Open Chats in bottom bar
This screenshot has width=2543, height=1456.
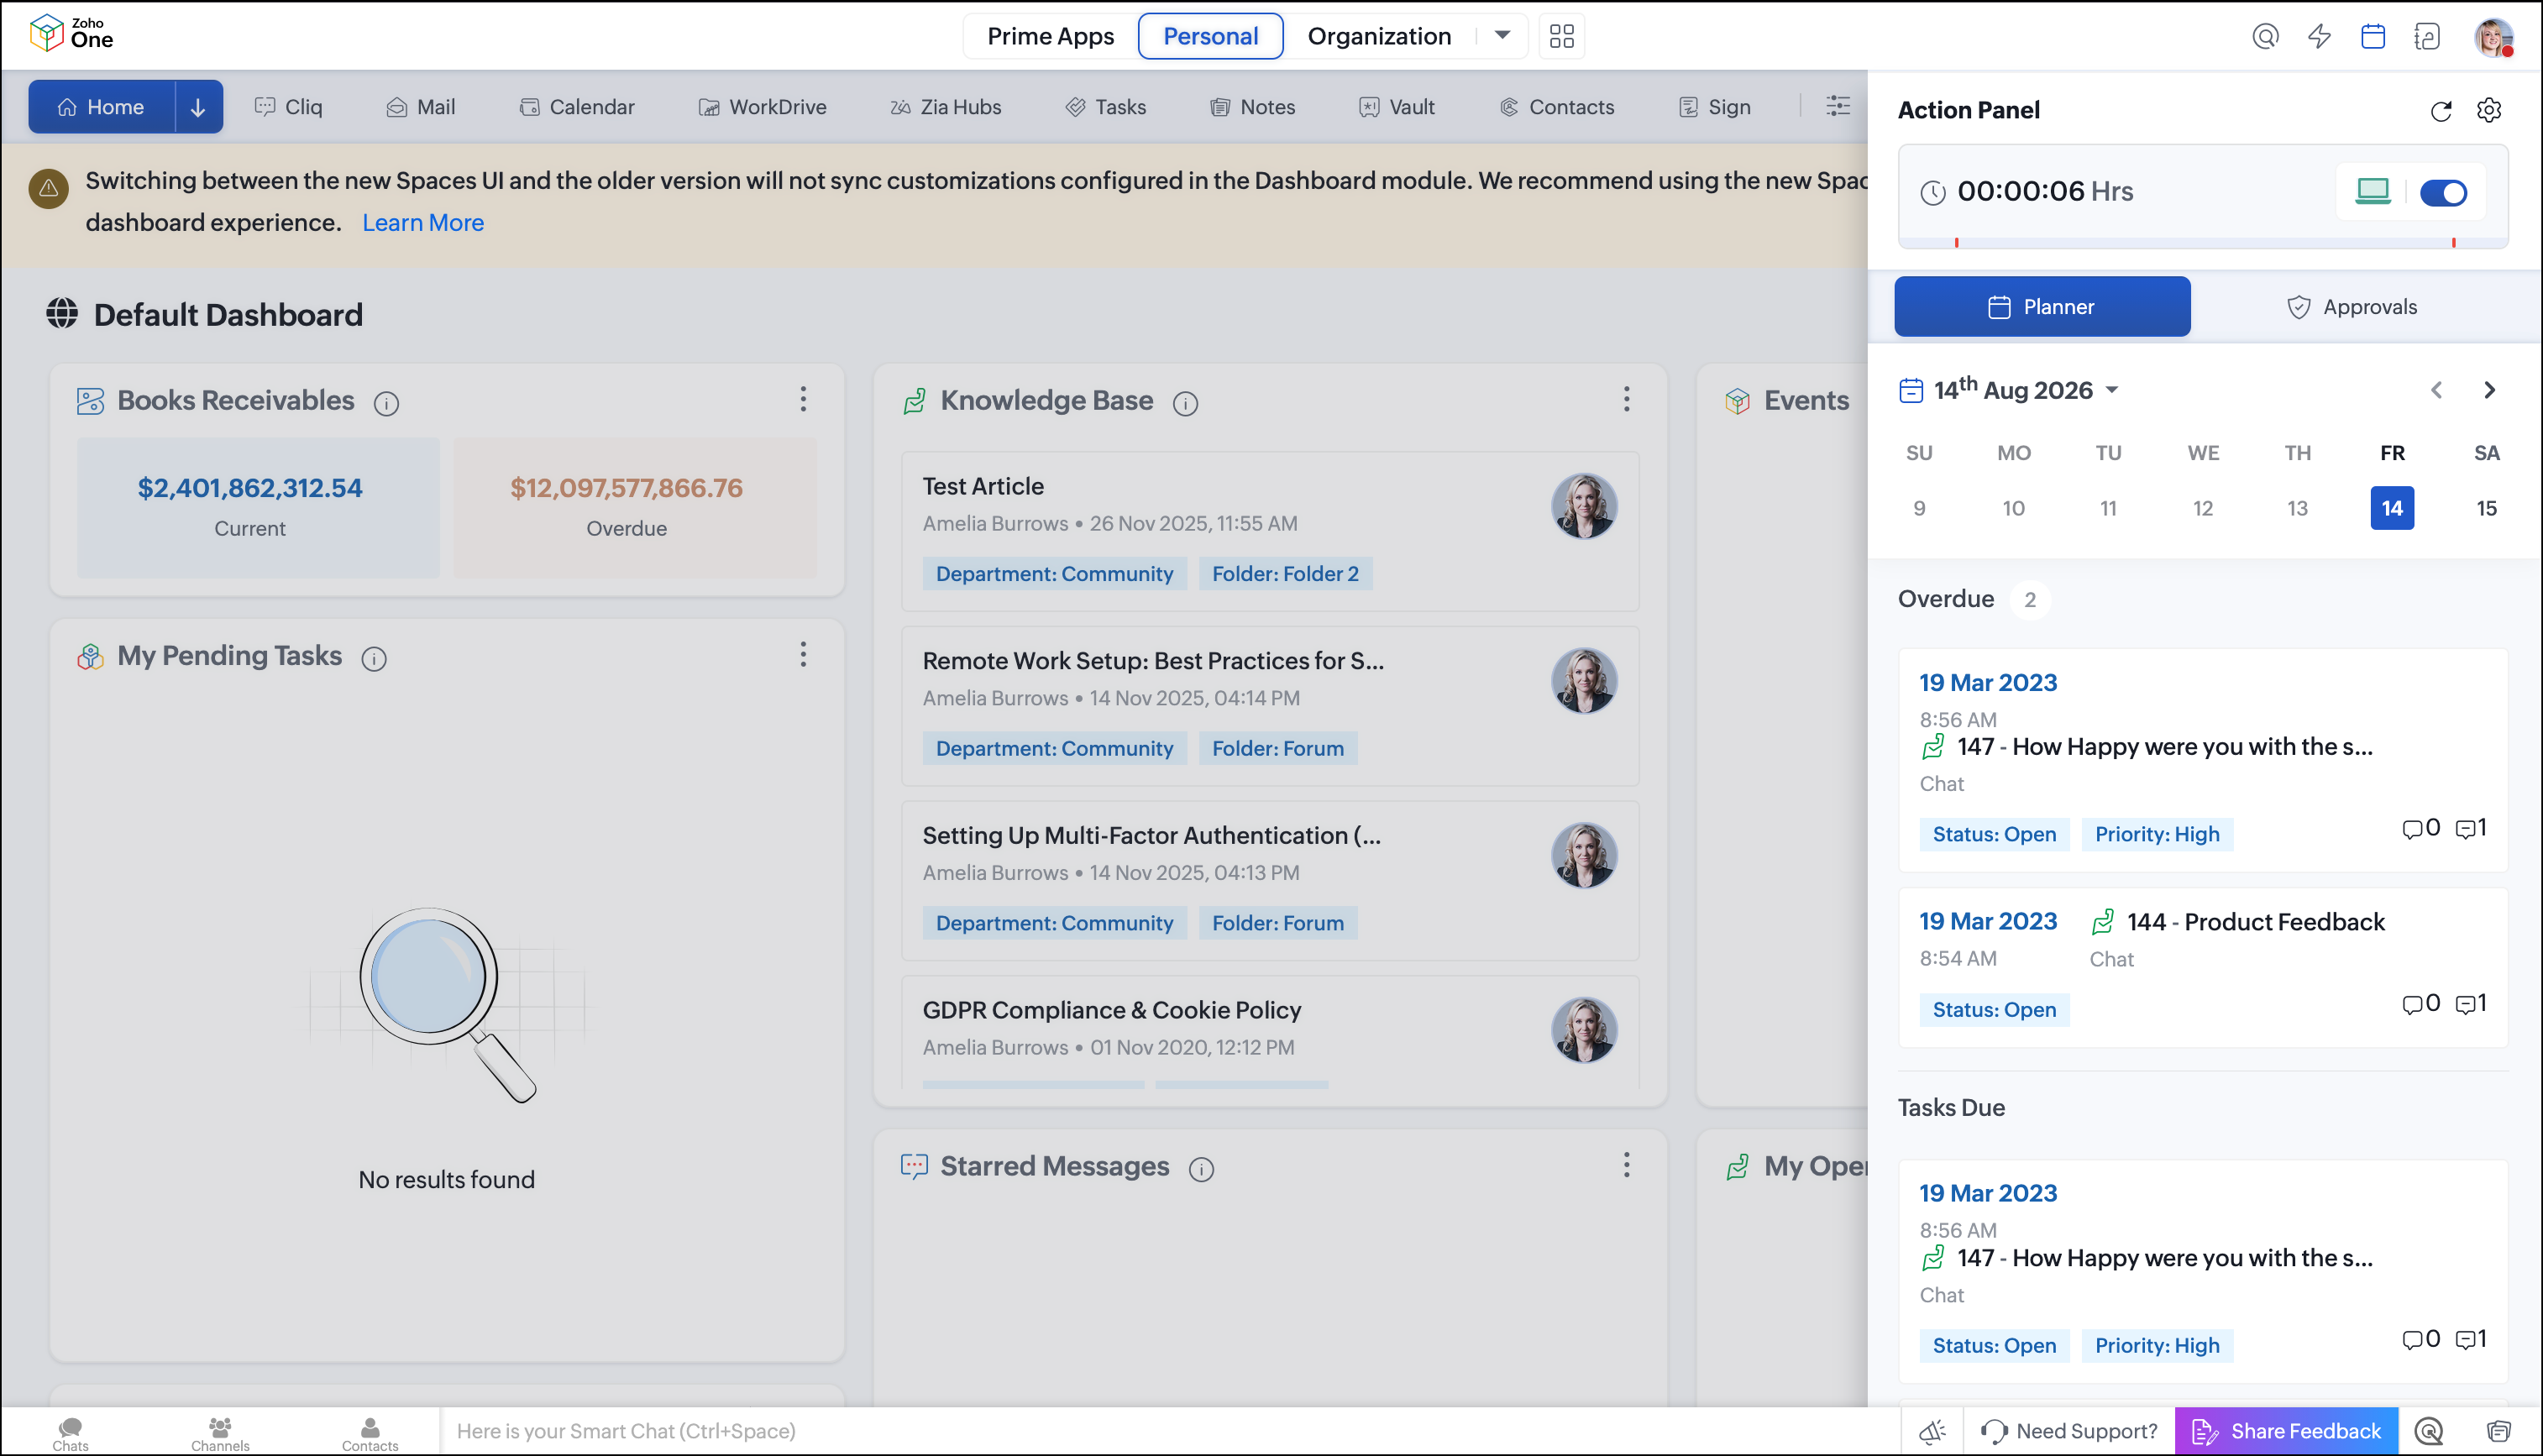(70, 1433)
